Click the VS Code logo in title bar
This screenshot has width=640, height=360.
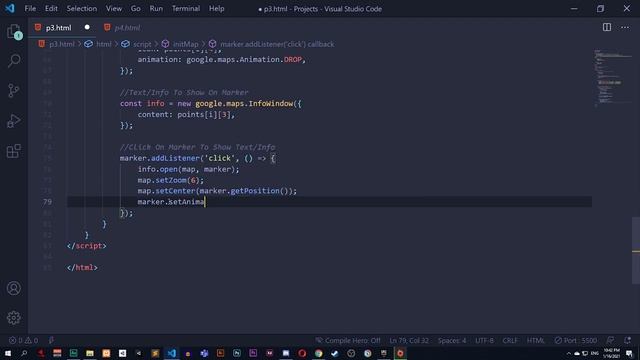point(9,8)
